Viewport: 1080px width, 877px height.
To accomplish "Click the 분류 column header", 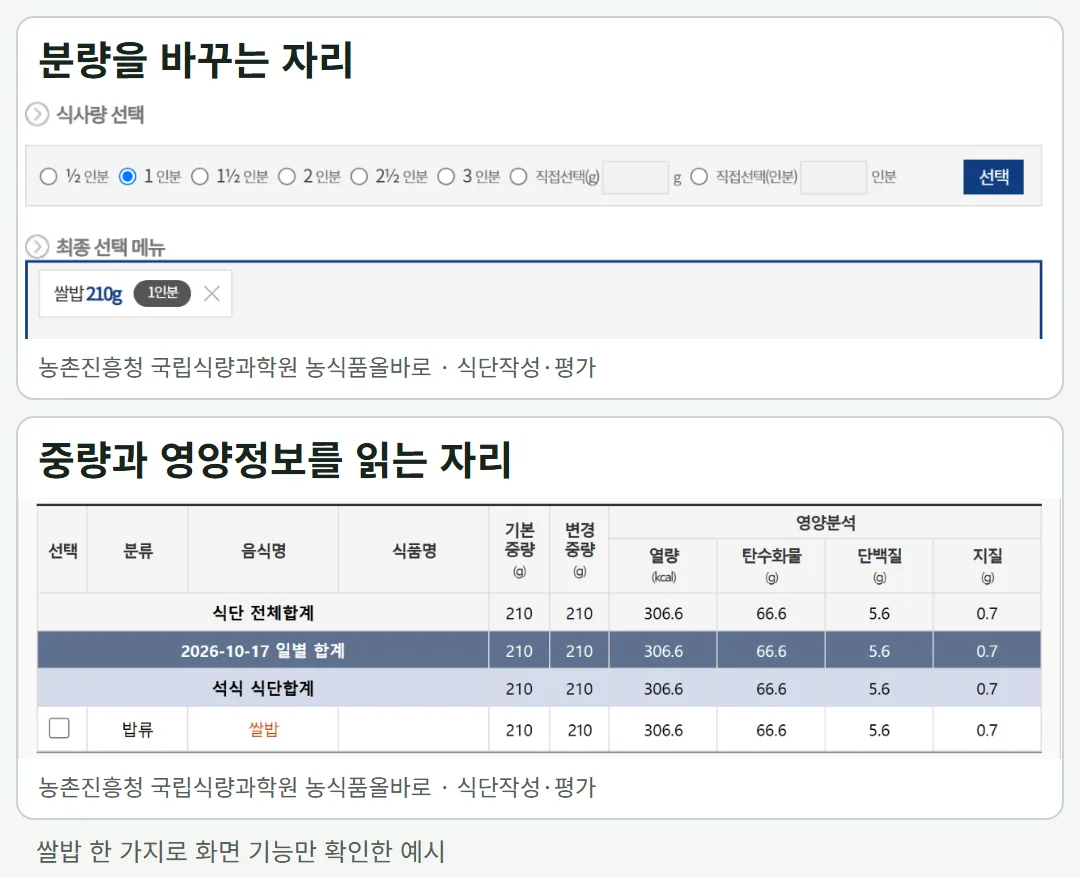I will [x=137, y=550].
